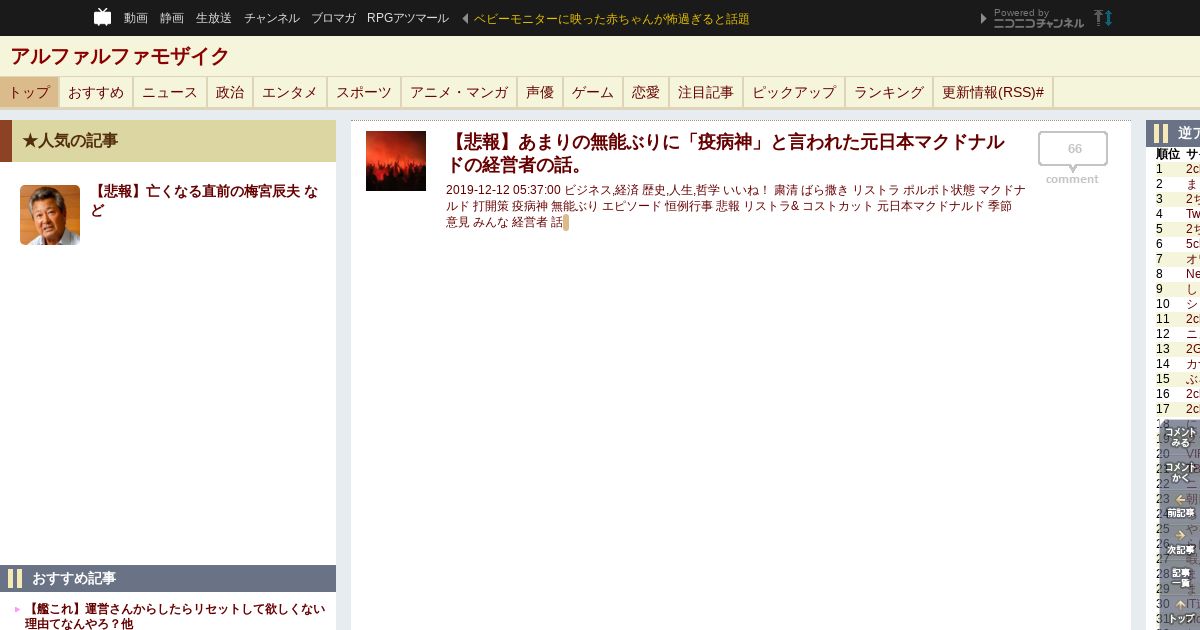Viewport: 1200px width, 630px height.
Task: Click the small badge after article tags
Action: coord(566,222)
